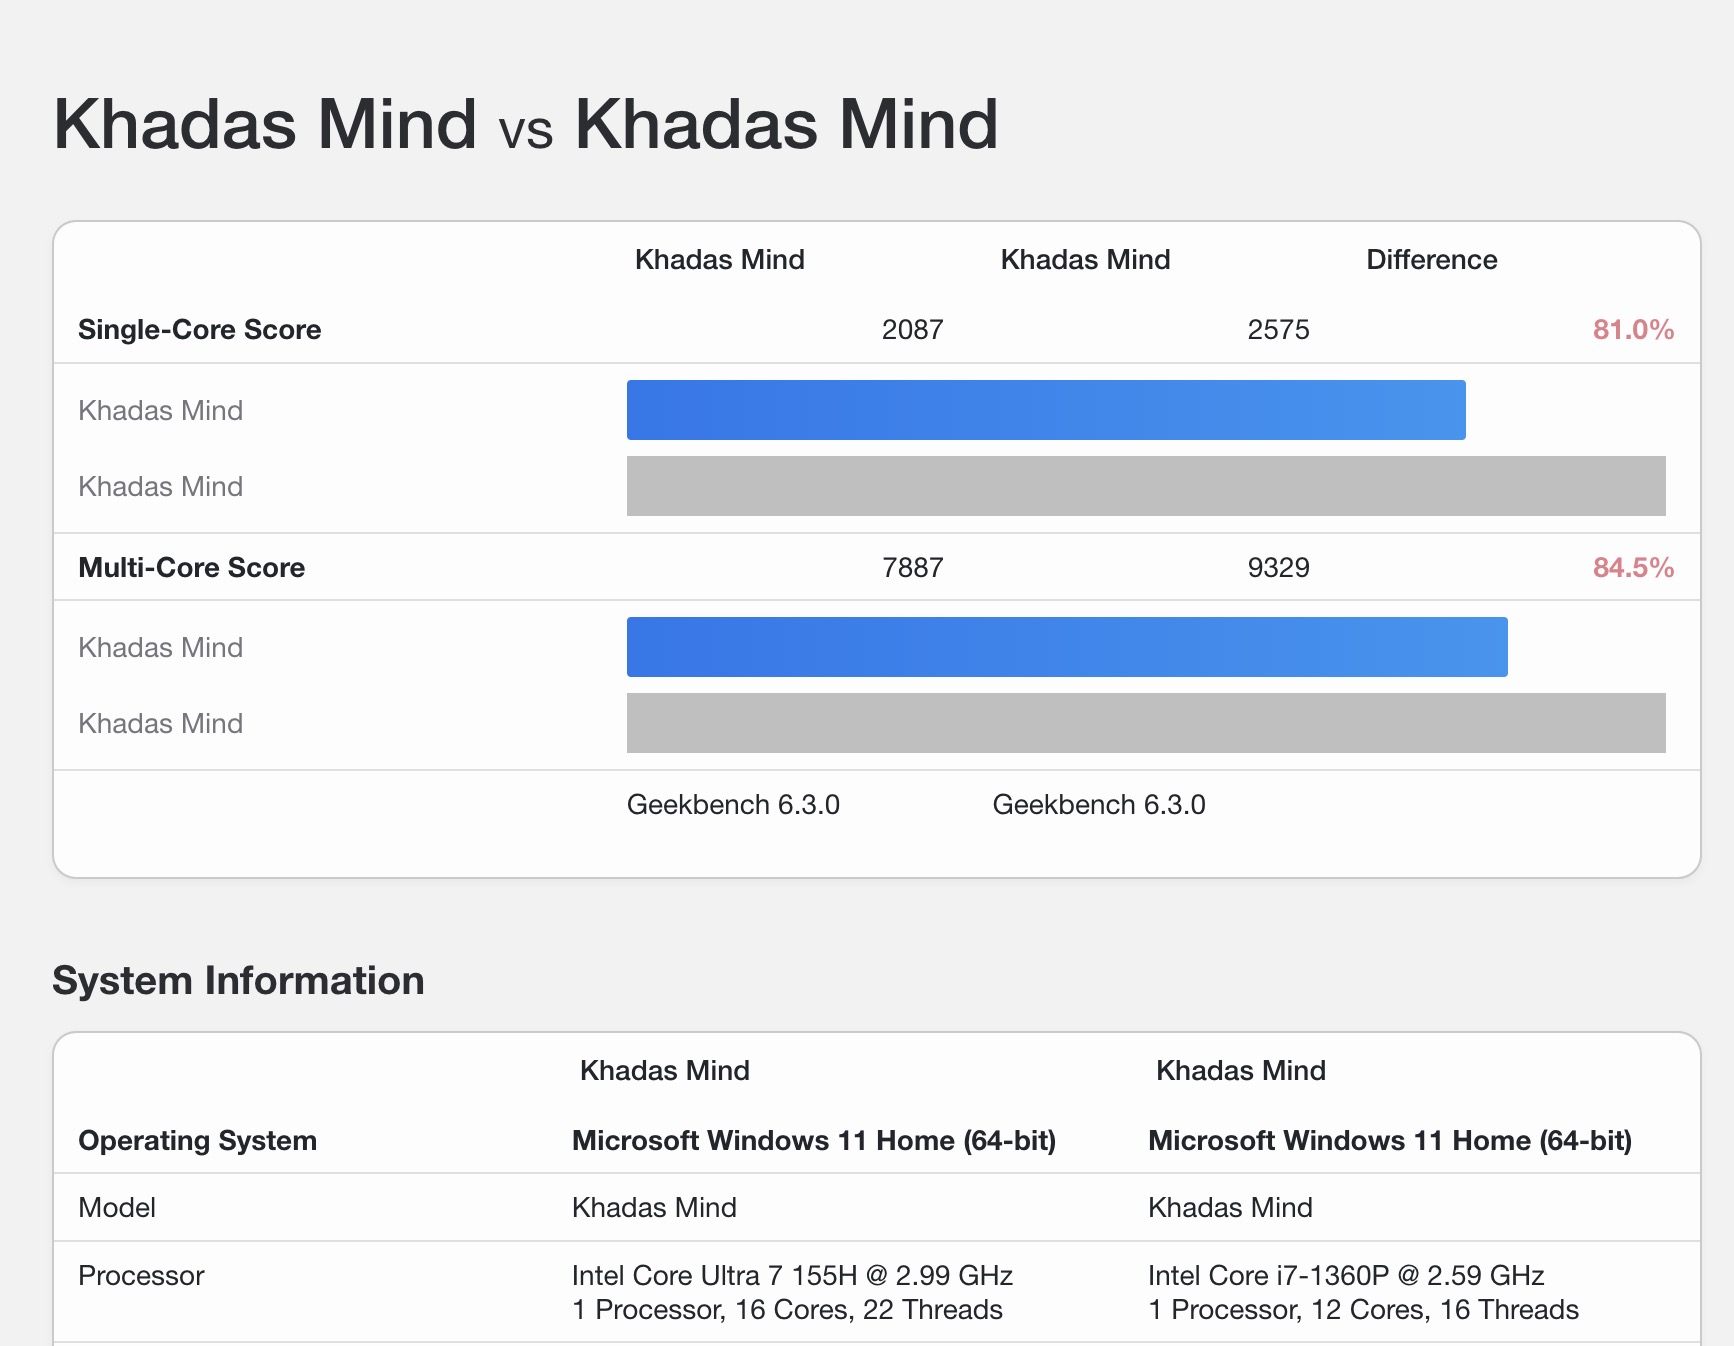Click the Multi-Core Score row label
The width and height of the screenshot is (1734, 1346).
(x=191, y=568)
